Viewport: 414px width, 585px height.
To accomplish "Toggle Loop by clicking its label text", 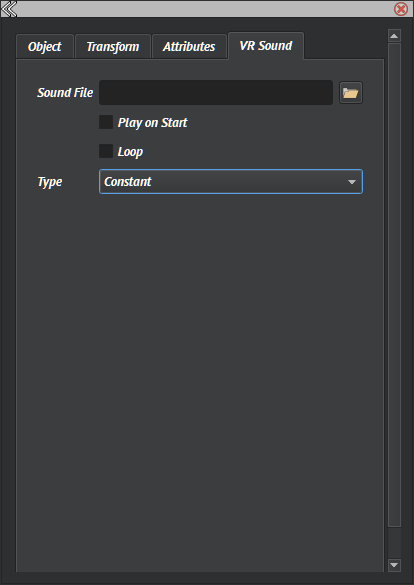I will click(130, 152).
